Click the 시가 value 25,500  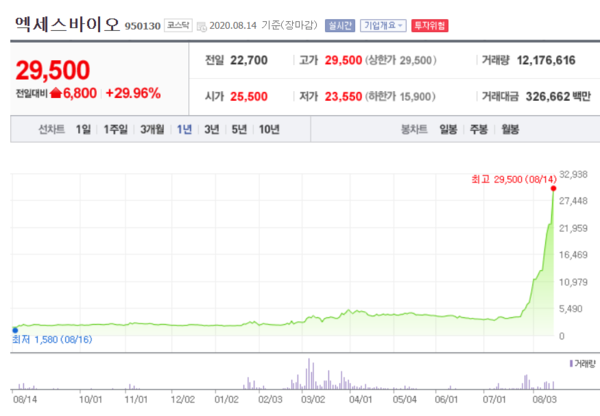[x=249, y=96]
